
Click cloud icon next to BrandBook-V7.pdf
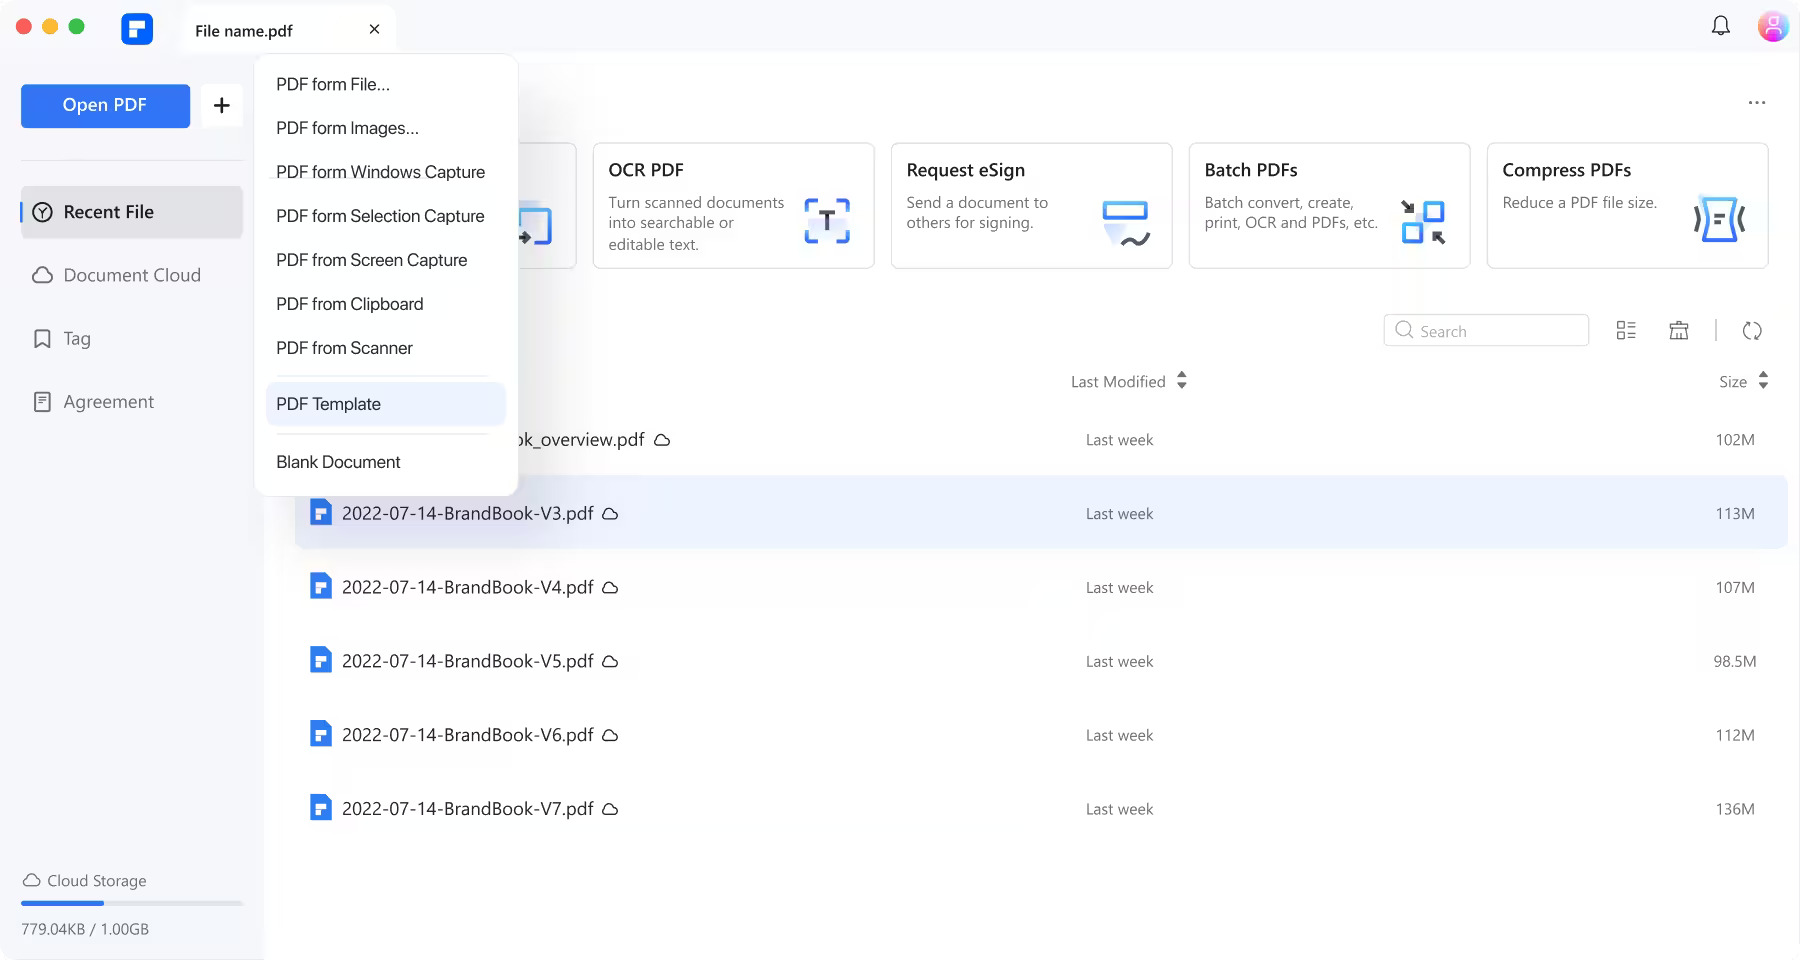tap(610, 809)
